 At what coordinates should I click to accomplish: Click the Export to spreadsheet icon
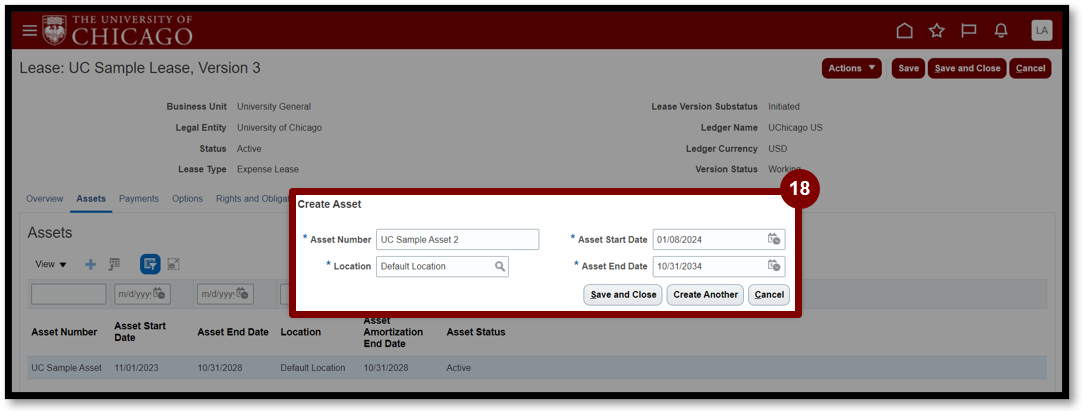(115, 263)
